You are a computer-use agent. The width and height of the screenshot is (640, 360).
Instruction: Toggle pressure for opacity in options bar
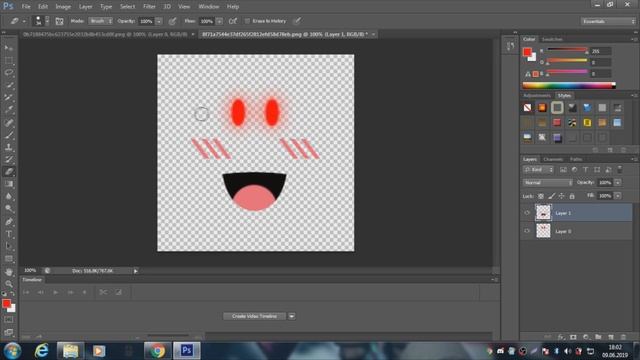173,21
